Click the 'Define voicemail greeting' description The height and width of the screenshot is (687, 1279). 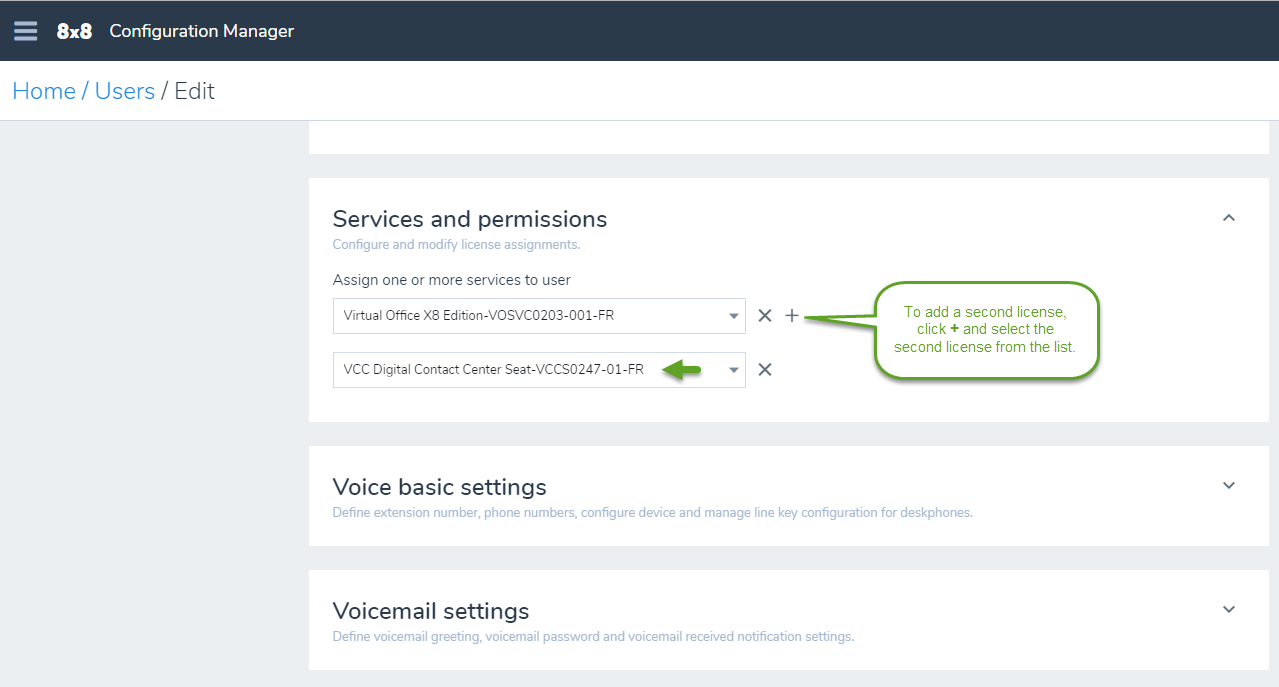pos(593,637)
